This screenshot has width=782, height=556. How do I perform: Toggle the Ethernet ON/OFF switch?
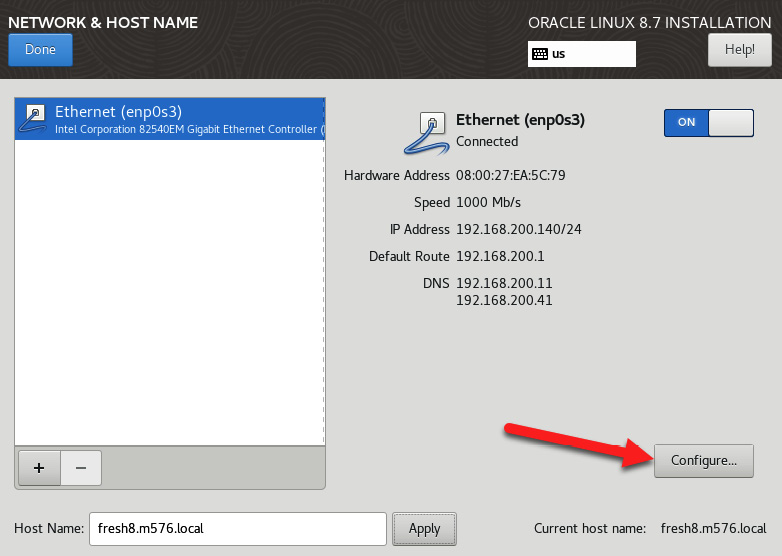pyautogui.click(x=709, y=123)
